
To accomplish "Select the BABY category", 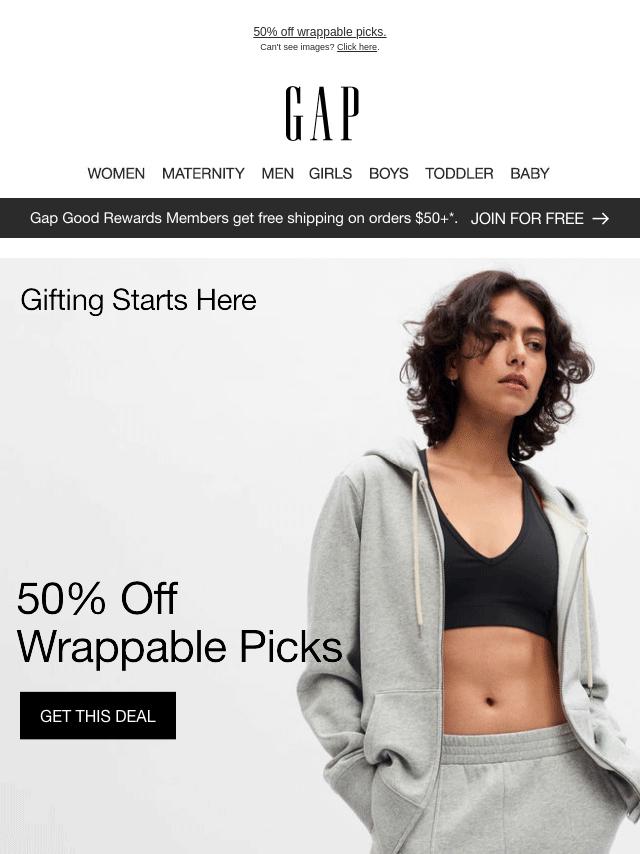I will click(529, 173).
